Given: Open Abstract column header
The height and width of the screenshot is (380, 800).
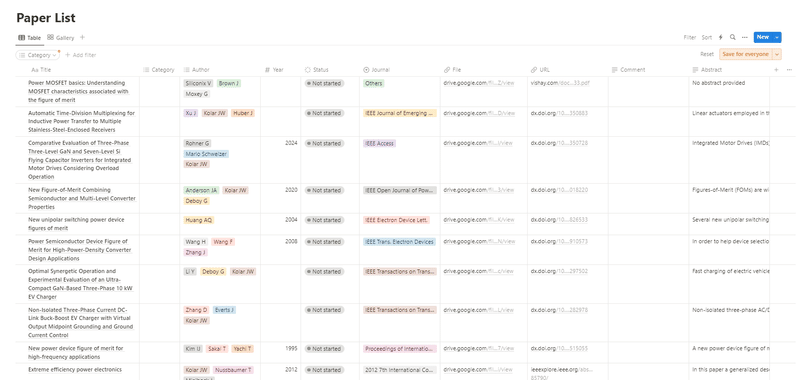Looking at the screenshot, I should point(707,70).
